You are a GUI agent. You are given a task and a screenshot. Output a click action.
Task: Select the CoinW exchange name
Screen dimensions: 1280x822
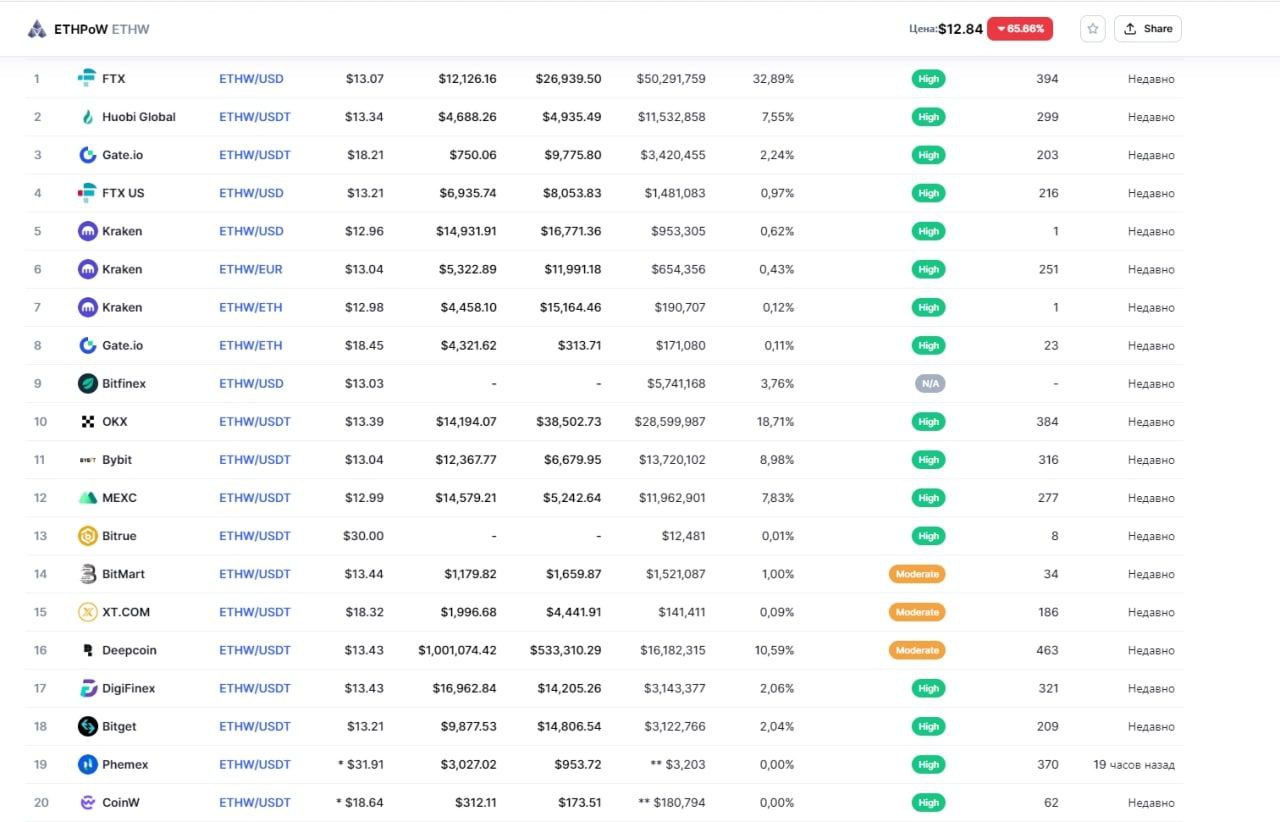[121, 802]
